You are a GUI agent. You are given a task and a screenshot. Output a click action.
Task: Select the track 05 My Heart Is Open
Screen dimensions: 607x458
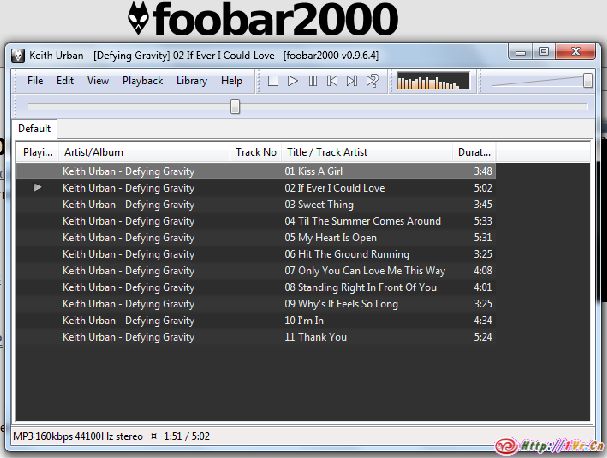tap(330, 238)
